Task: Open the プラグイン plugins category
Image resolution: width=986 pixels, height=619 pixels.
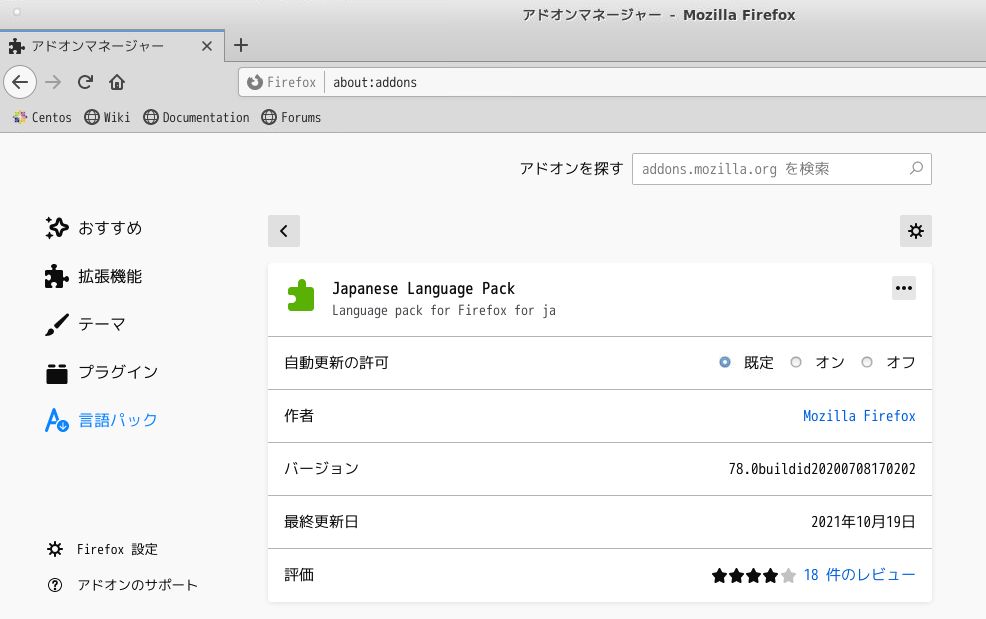Action: (x=101, y=372)
